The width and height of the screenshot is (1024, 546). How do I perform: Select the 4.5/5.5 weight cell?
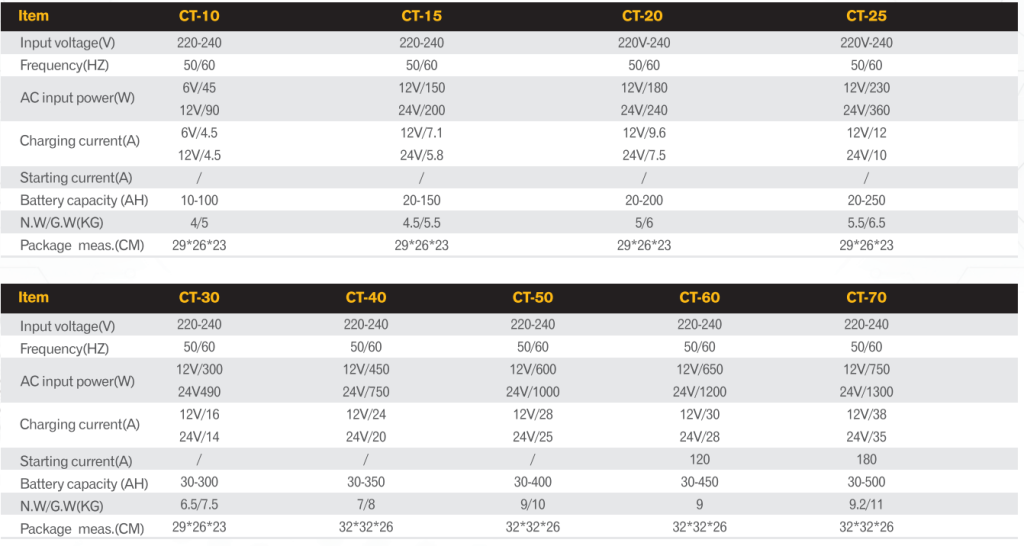tap(422, 223)
